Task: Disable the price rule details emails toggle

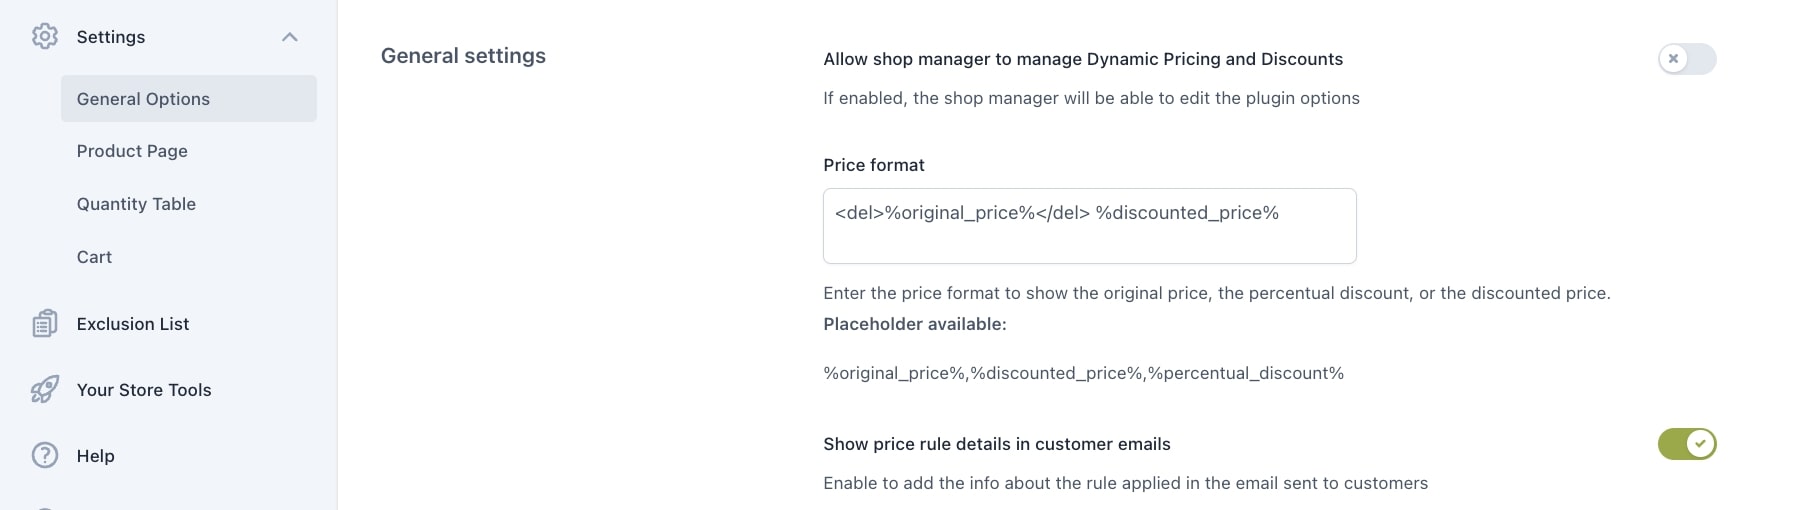Action: coord(1686,444)
